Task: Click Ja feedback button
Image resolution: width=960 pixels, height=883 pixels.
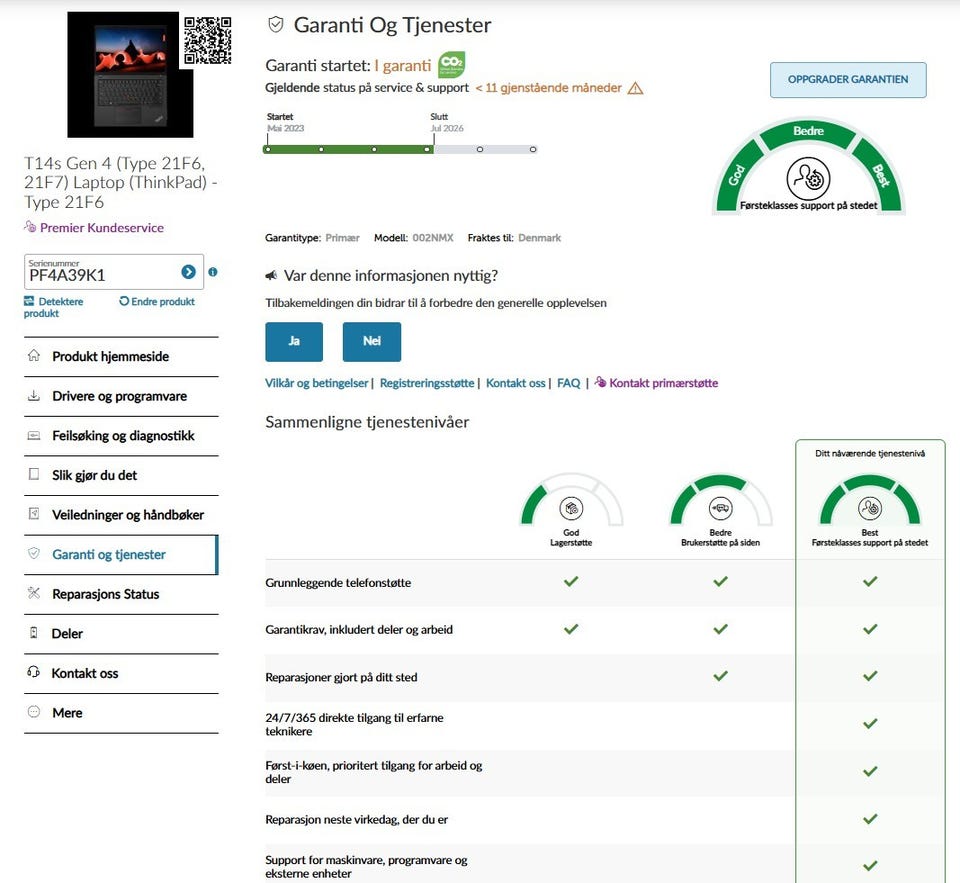Action: tap(294, 342)
